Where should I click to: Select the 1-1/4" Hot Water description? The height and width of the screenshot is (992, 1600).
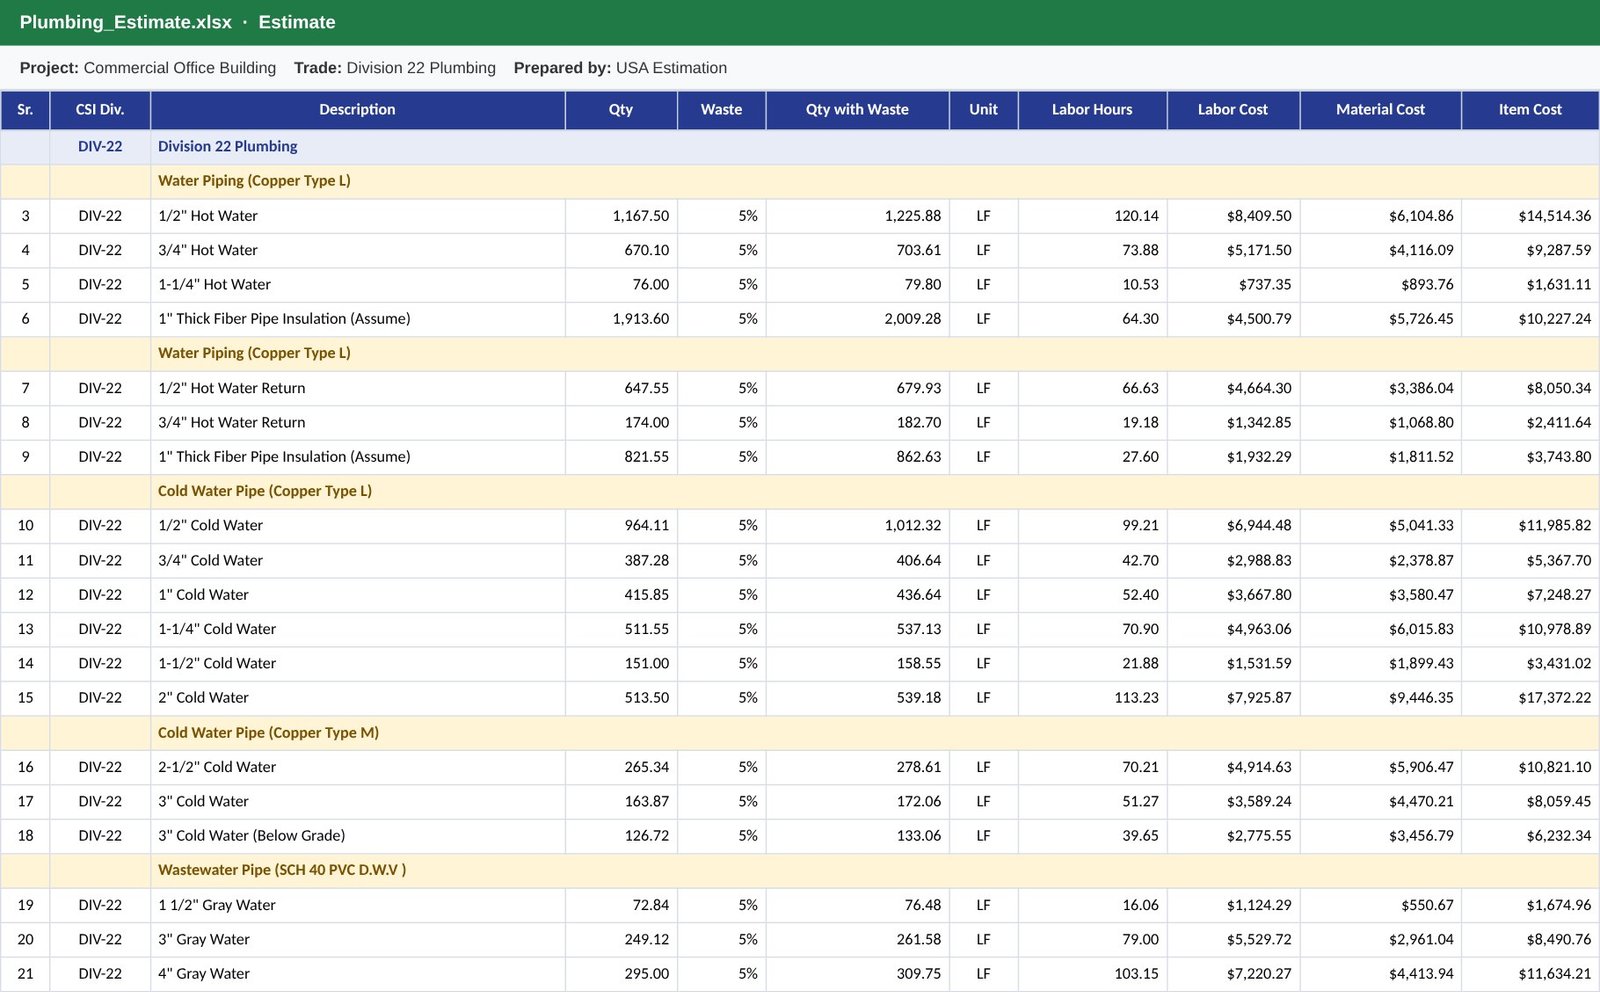point(357,285)
